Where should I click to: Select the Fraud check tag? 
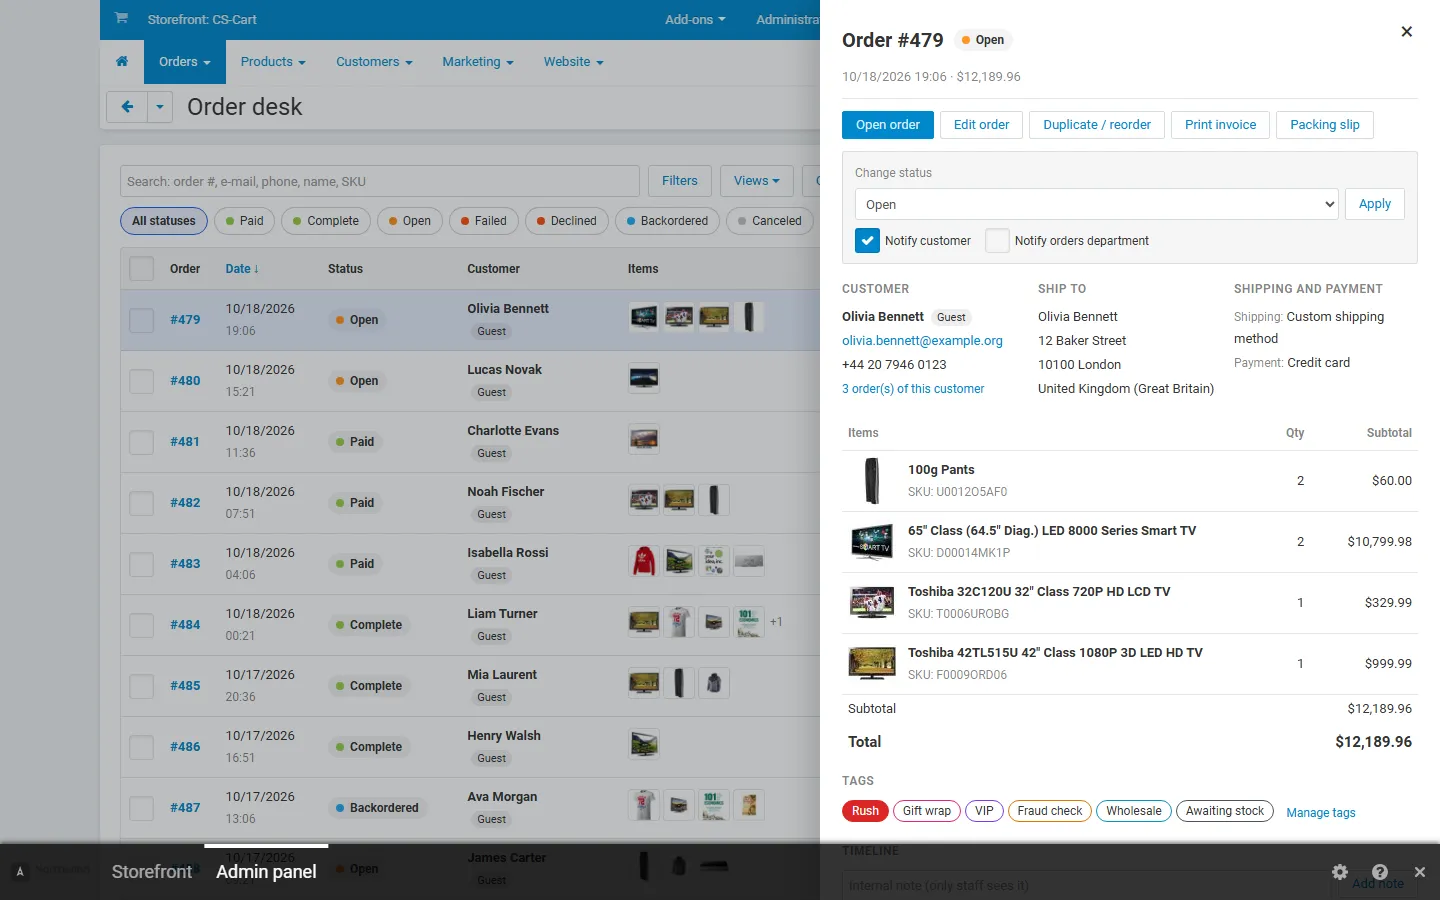tap(1050, 811)
